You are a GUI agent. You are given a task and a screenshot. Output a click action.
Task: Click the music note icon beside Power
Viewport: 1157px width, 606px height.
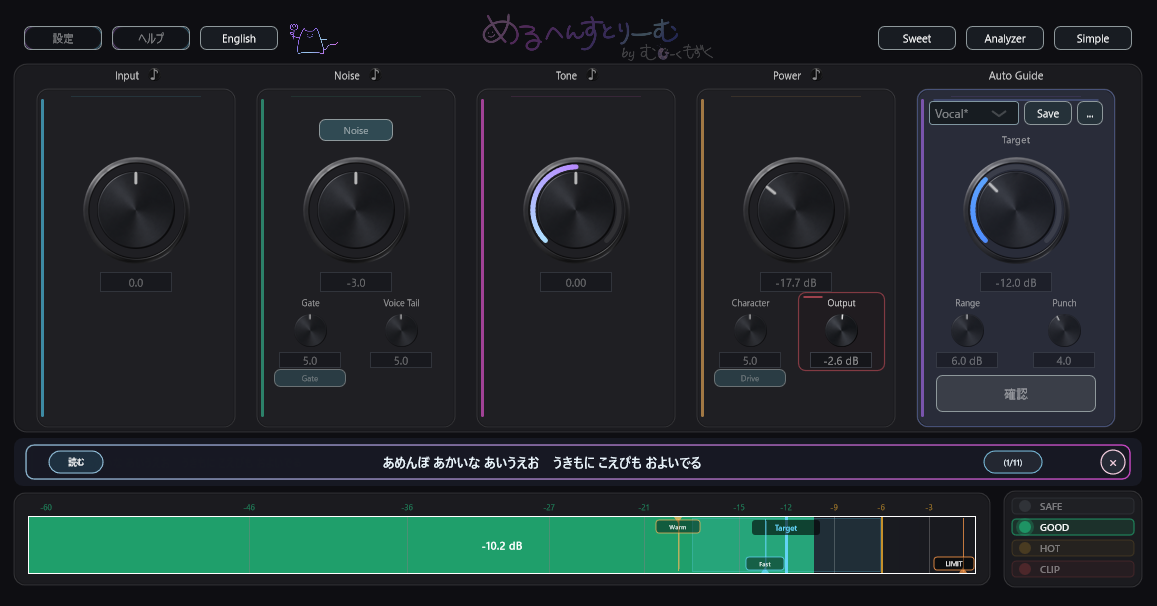815,75
